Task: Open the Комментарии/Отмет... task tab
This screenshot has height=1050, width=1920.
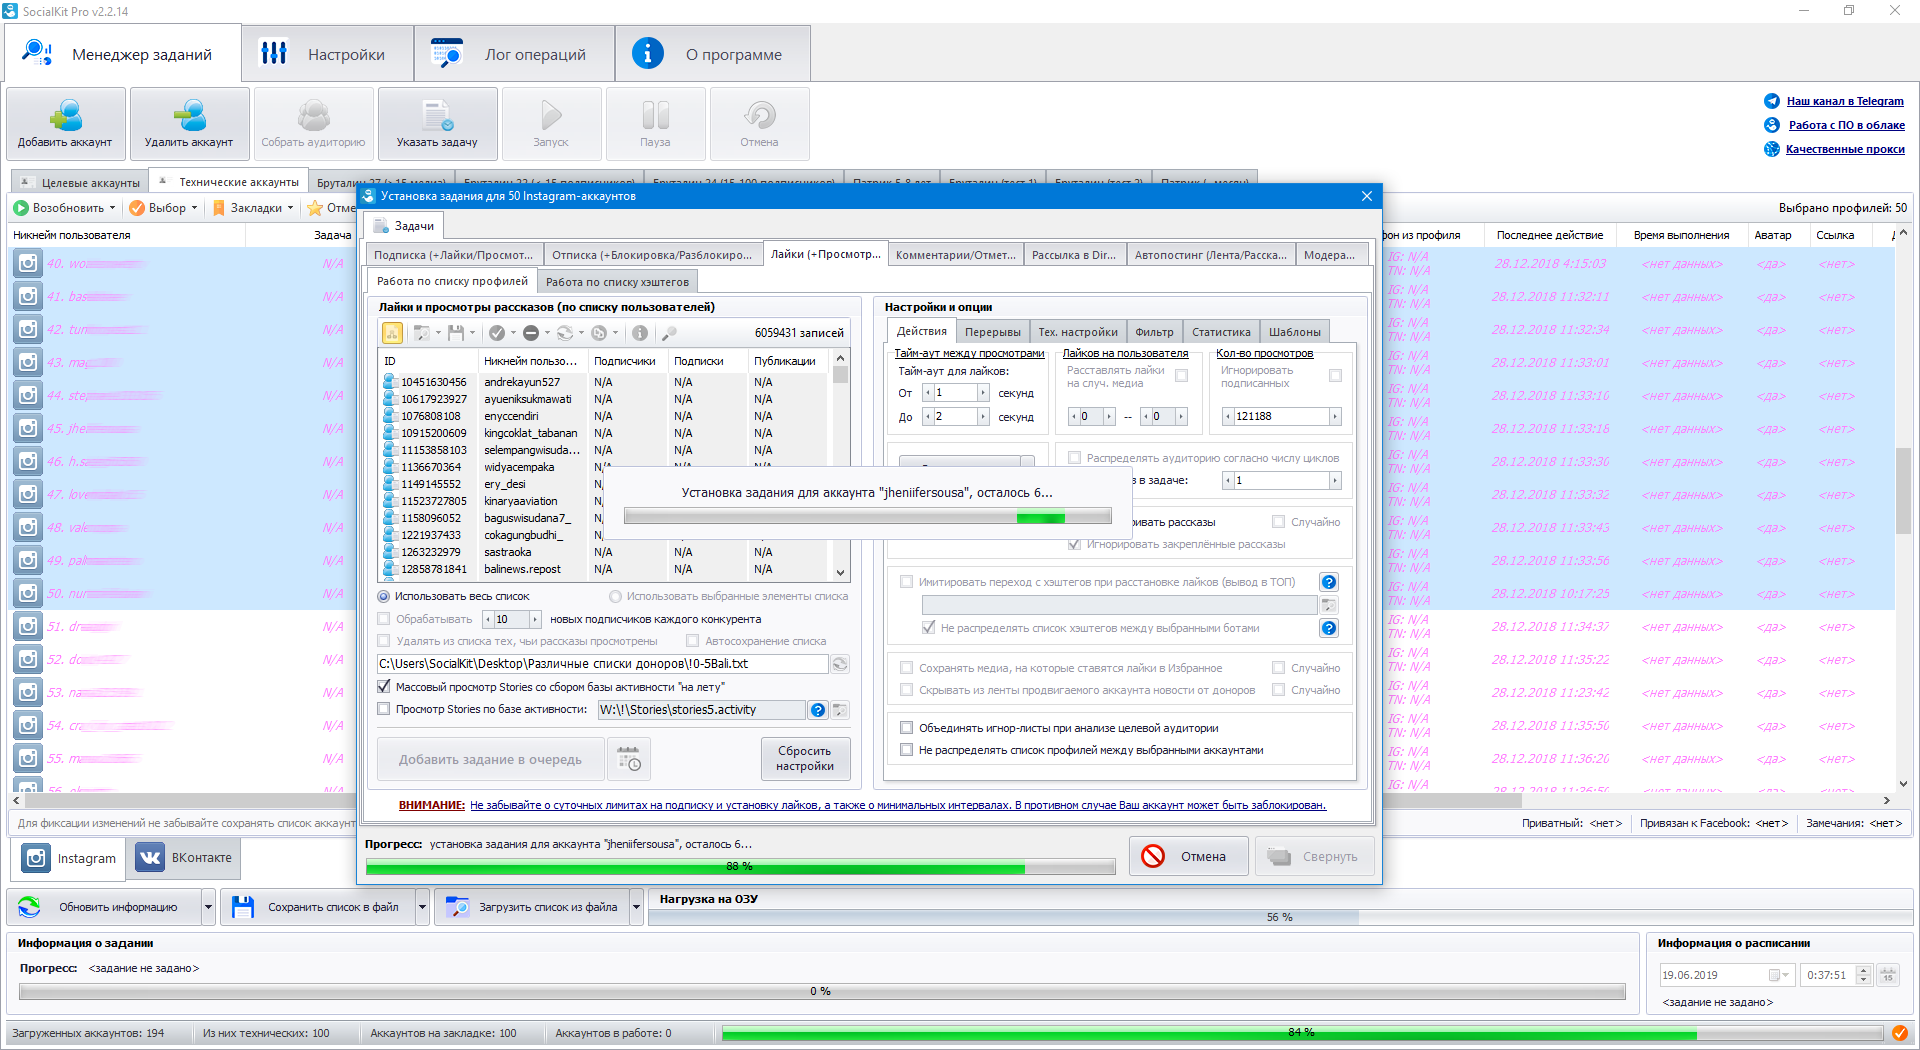Action: click(x=955, y=255)
